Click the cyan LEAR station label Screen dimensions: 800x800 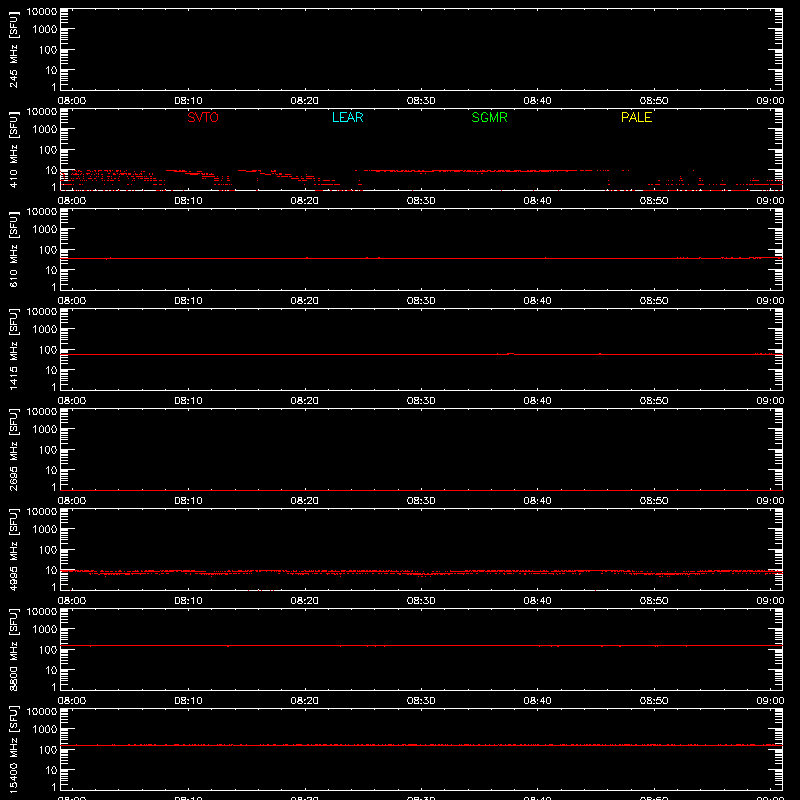click(x=347, y=117)
